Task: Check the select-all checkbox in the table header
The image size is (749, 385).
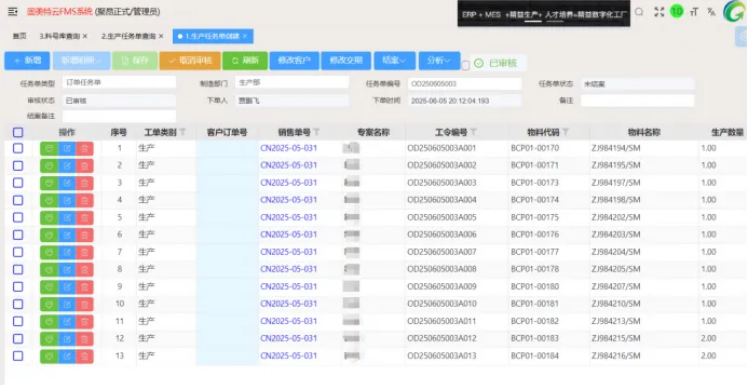Action: point(18,132)
